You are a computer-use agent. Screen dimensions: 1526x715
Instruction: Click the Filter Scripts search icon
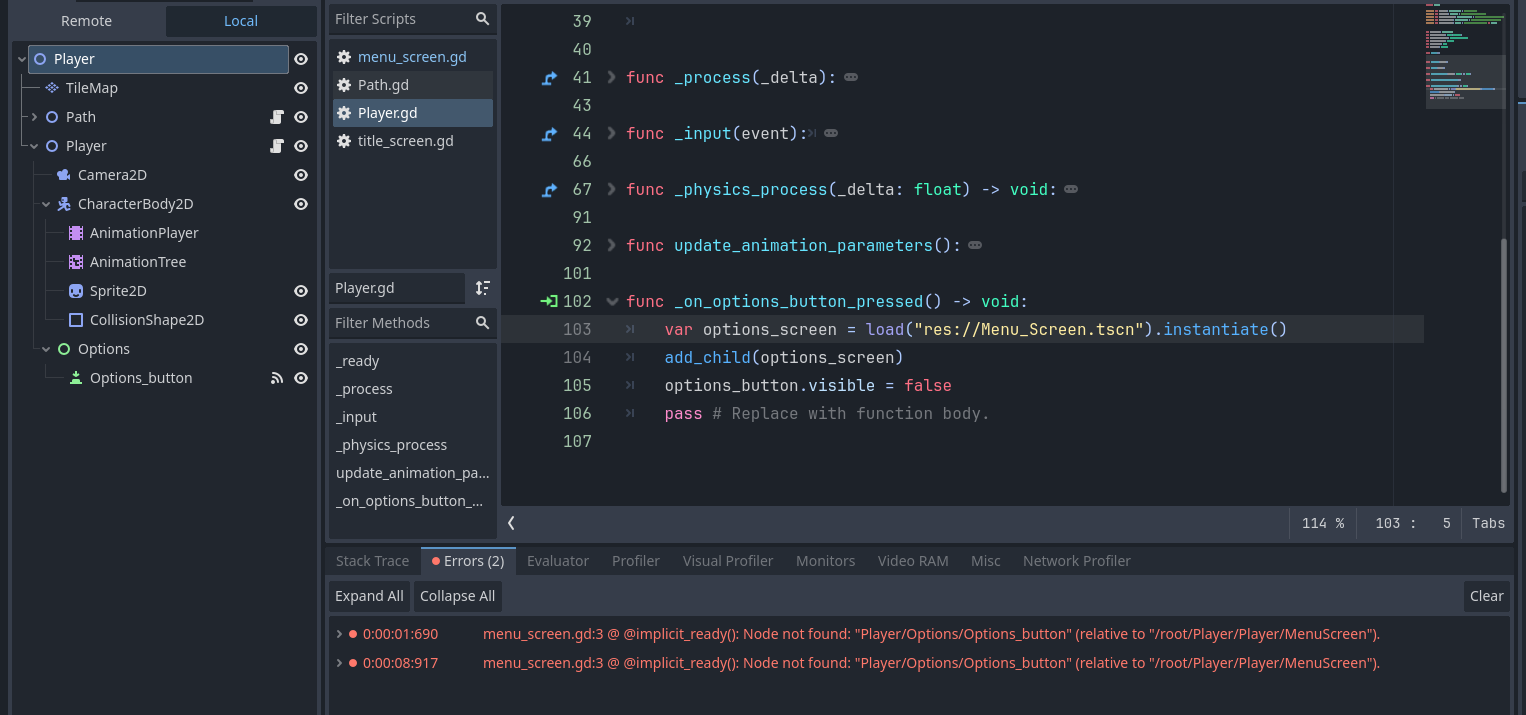click(x=482, y=19)
